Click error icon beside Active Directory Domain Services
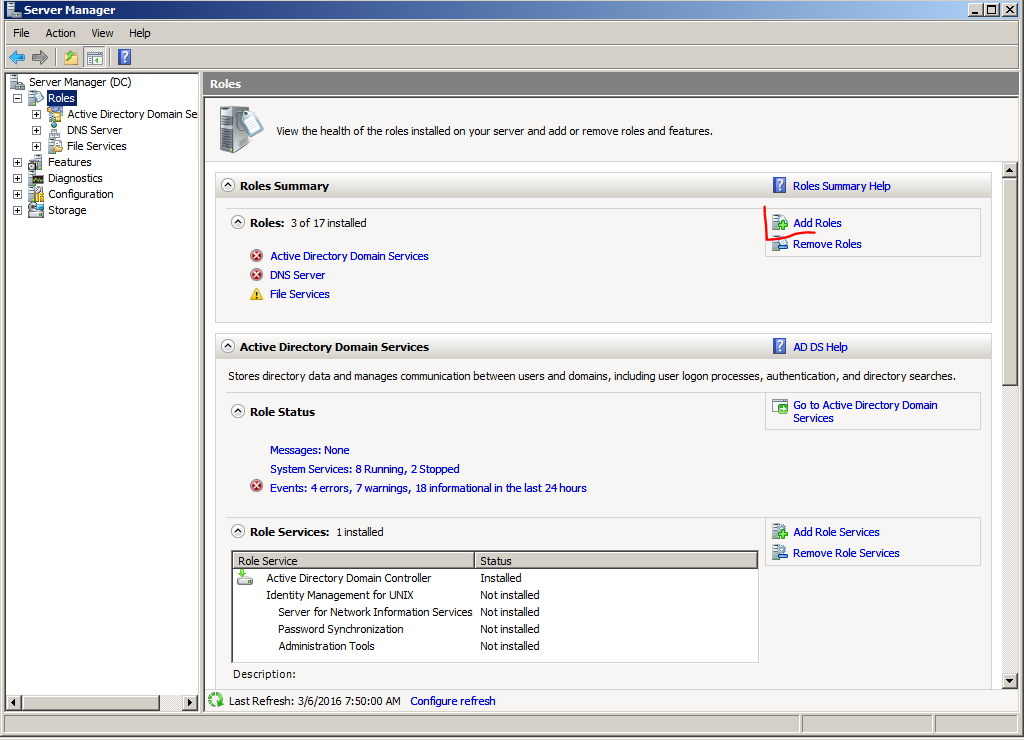This screenshot has width=1024, height=740. click(257, 255)
